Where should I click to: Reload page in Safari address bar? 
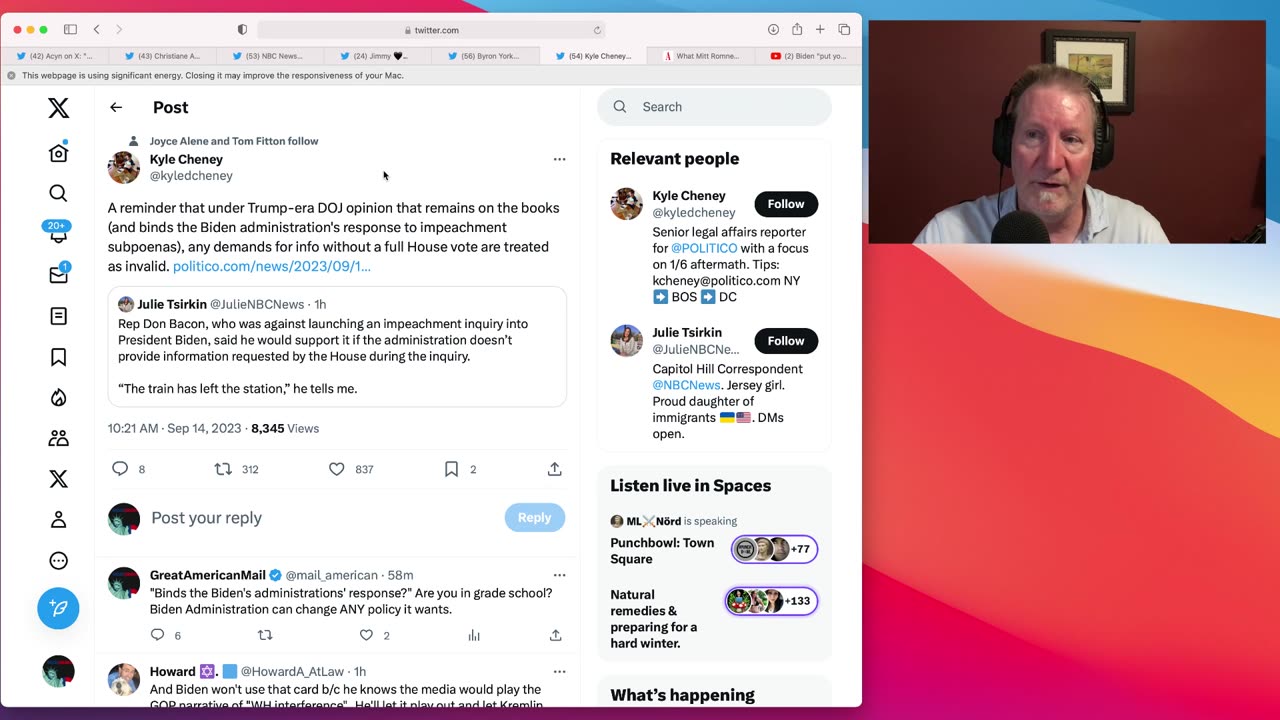(597, 30)
